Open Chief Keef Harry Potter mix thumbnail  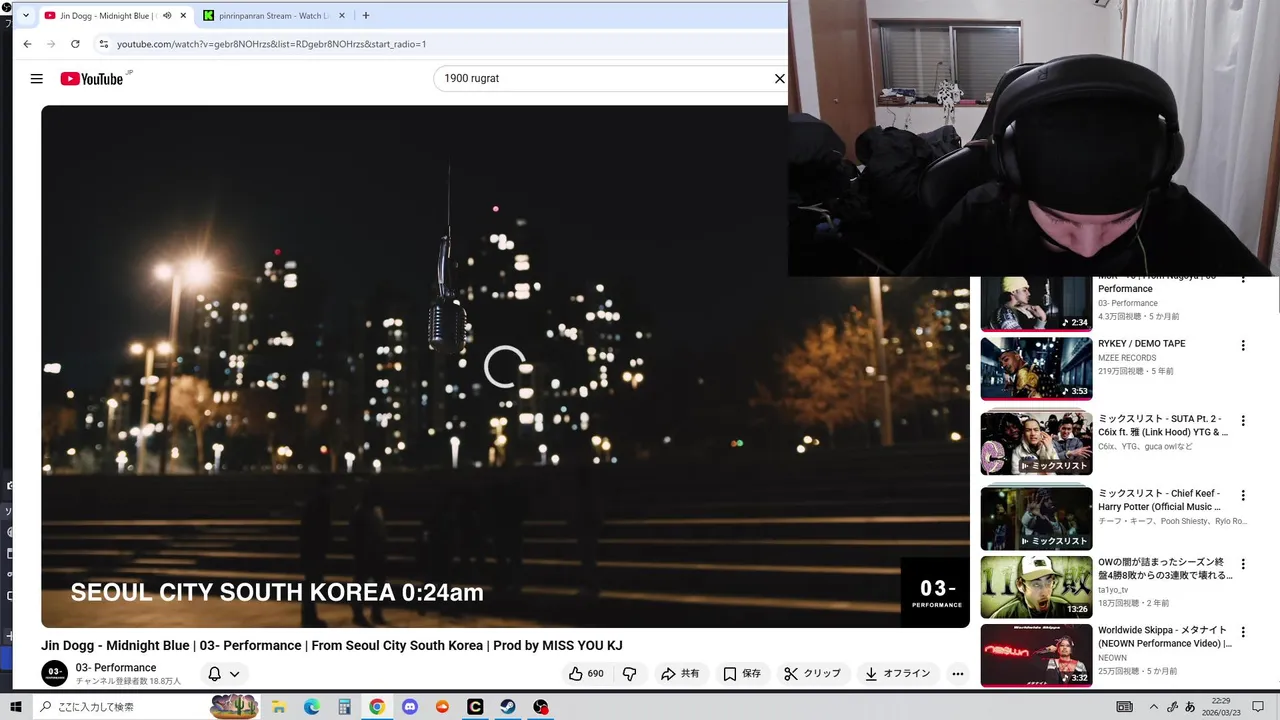point(1036,518)
